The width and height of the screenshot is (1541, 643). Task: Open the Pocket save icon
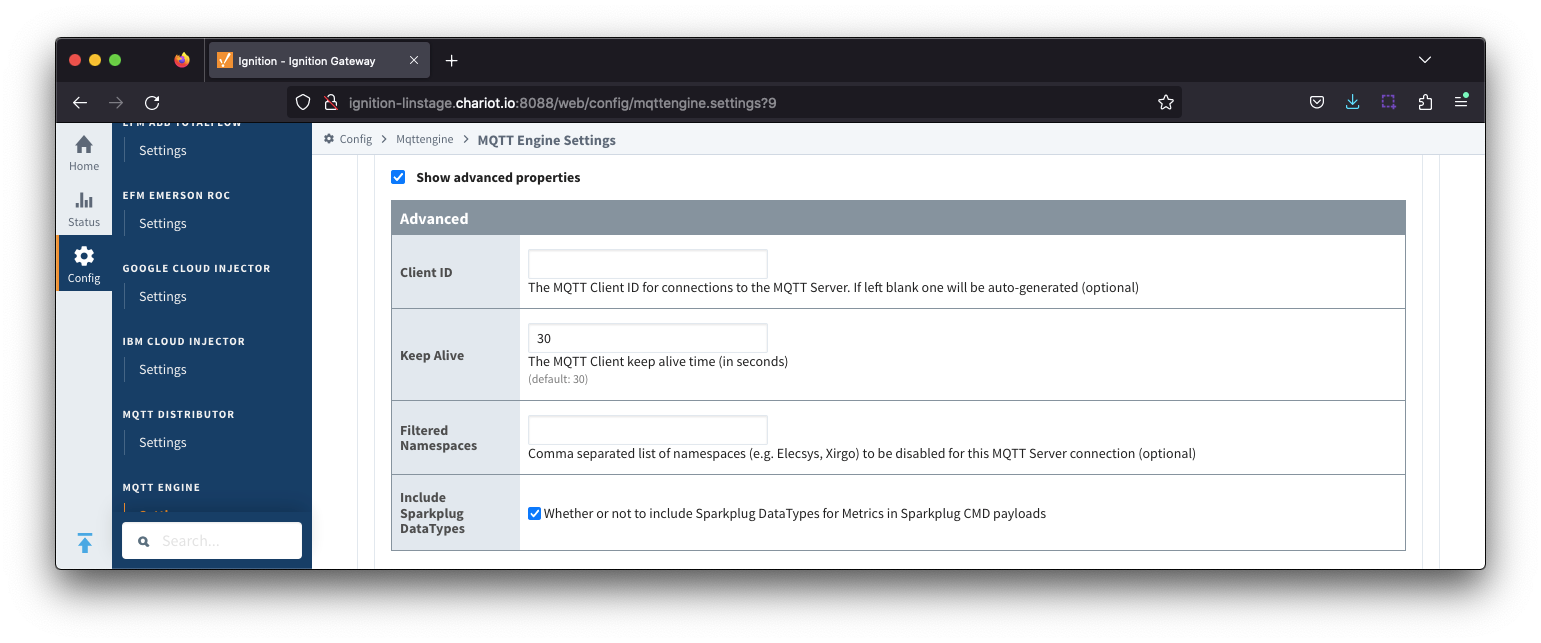point(1317,102)
